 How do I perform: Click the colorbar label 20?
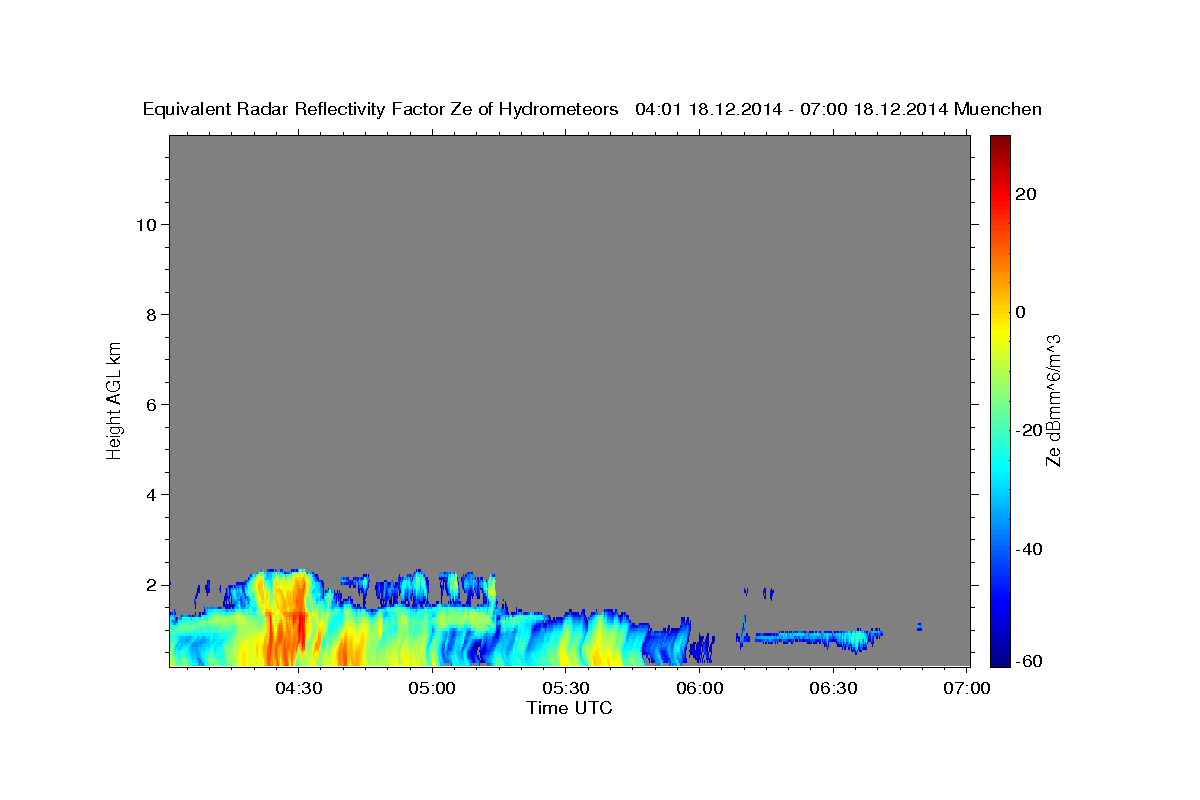(x=1026, y=194)
